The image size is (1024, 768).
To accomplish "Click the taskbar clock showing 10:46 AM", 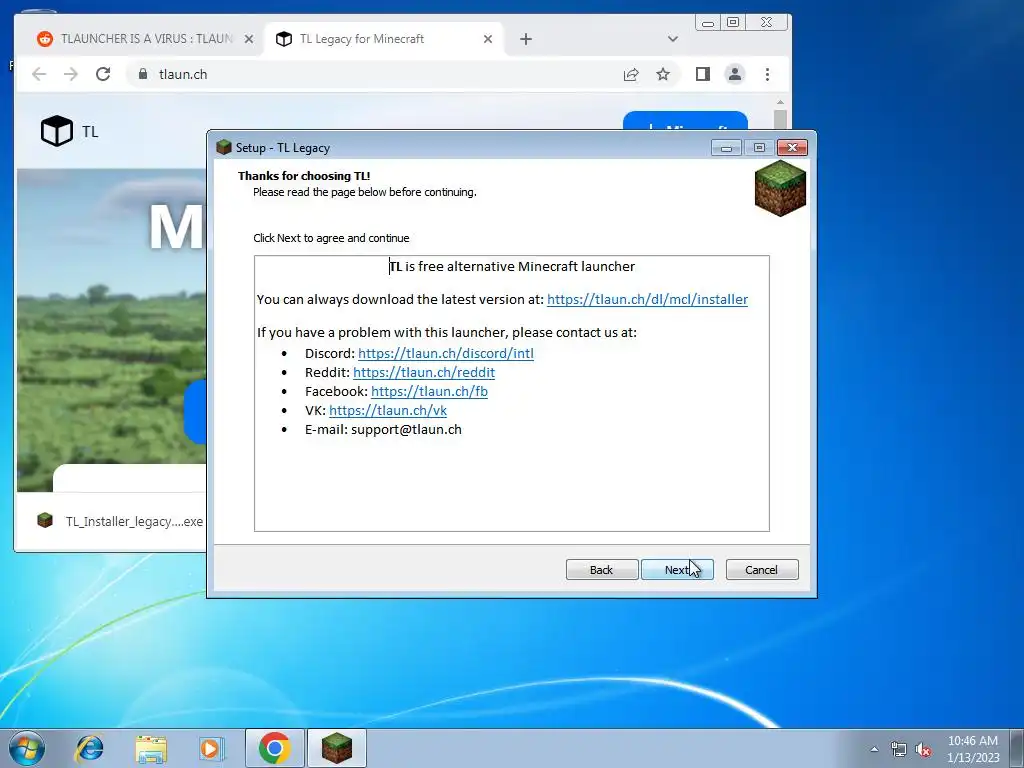I will [973, 749].
